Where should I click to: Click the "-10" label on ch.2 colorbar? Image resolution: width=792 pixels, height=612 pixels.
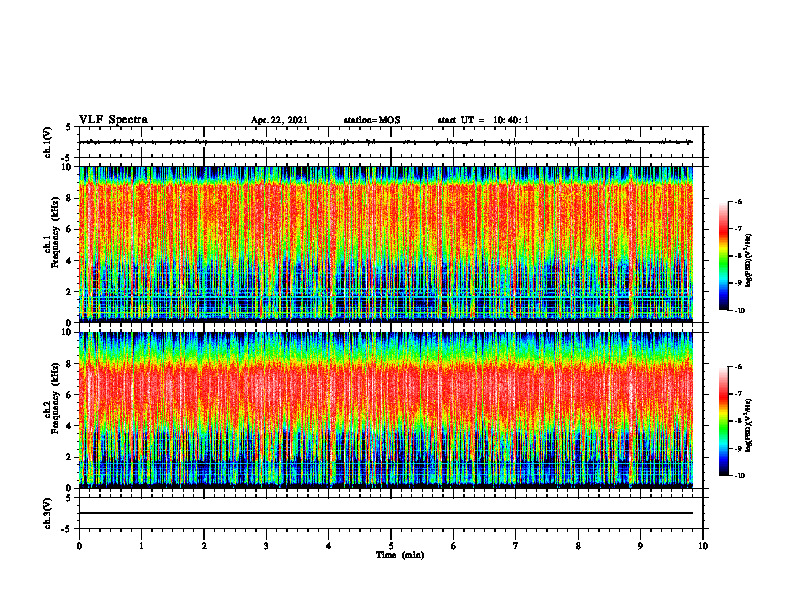(739, 476)
